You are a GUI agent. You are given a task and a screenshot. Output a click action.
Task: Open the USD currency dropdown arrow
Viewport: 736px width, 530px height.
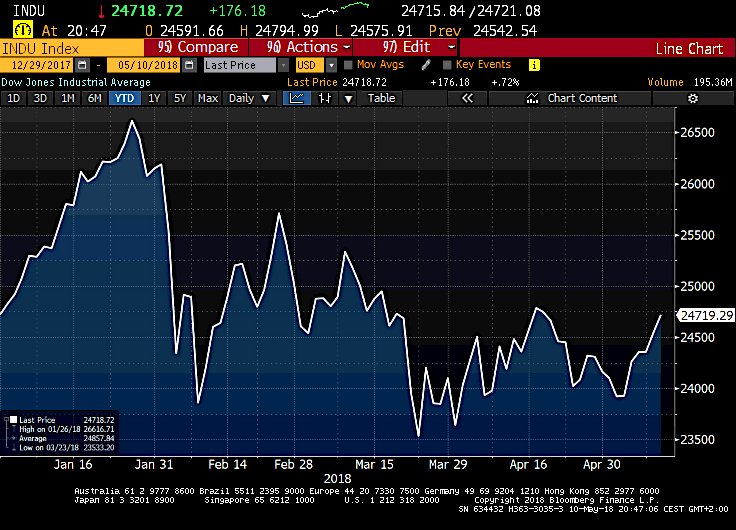click(331, 65)
